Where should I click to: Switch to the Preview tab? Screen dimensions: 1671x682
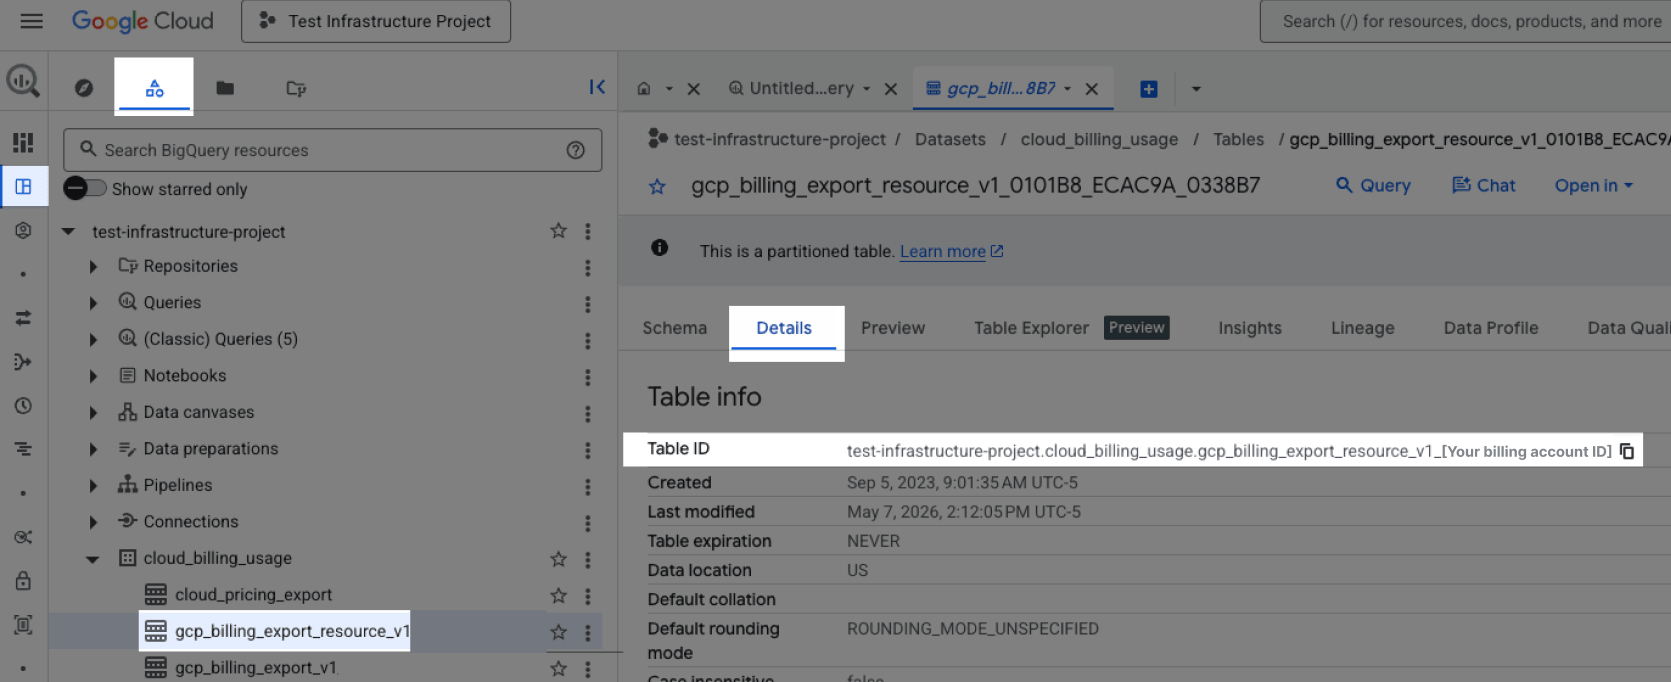pyautogui.click(x=893, y=328)
